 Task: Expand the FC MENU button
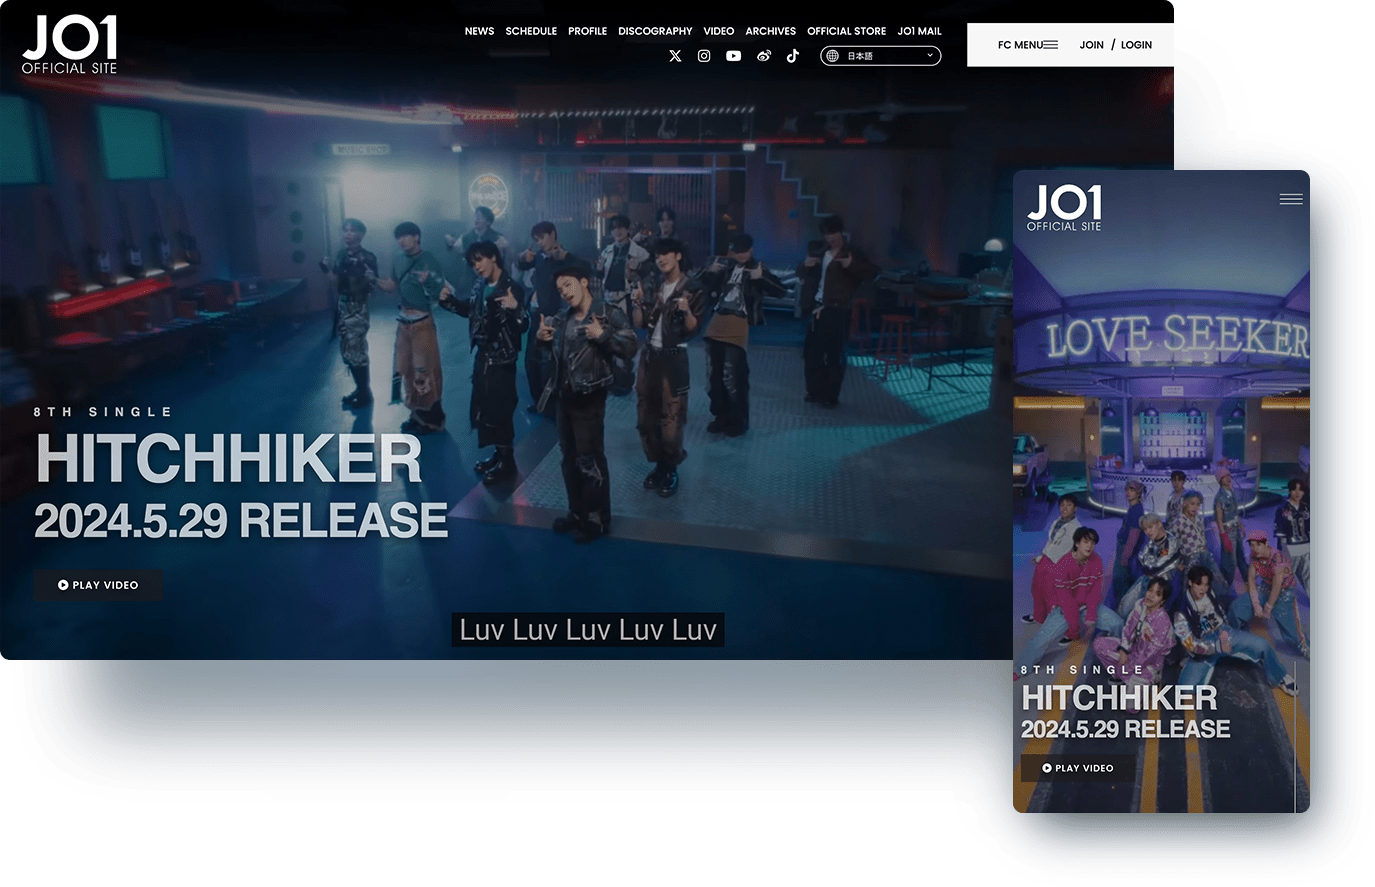coord(1028,45)
